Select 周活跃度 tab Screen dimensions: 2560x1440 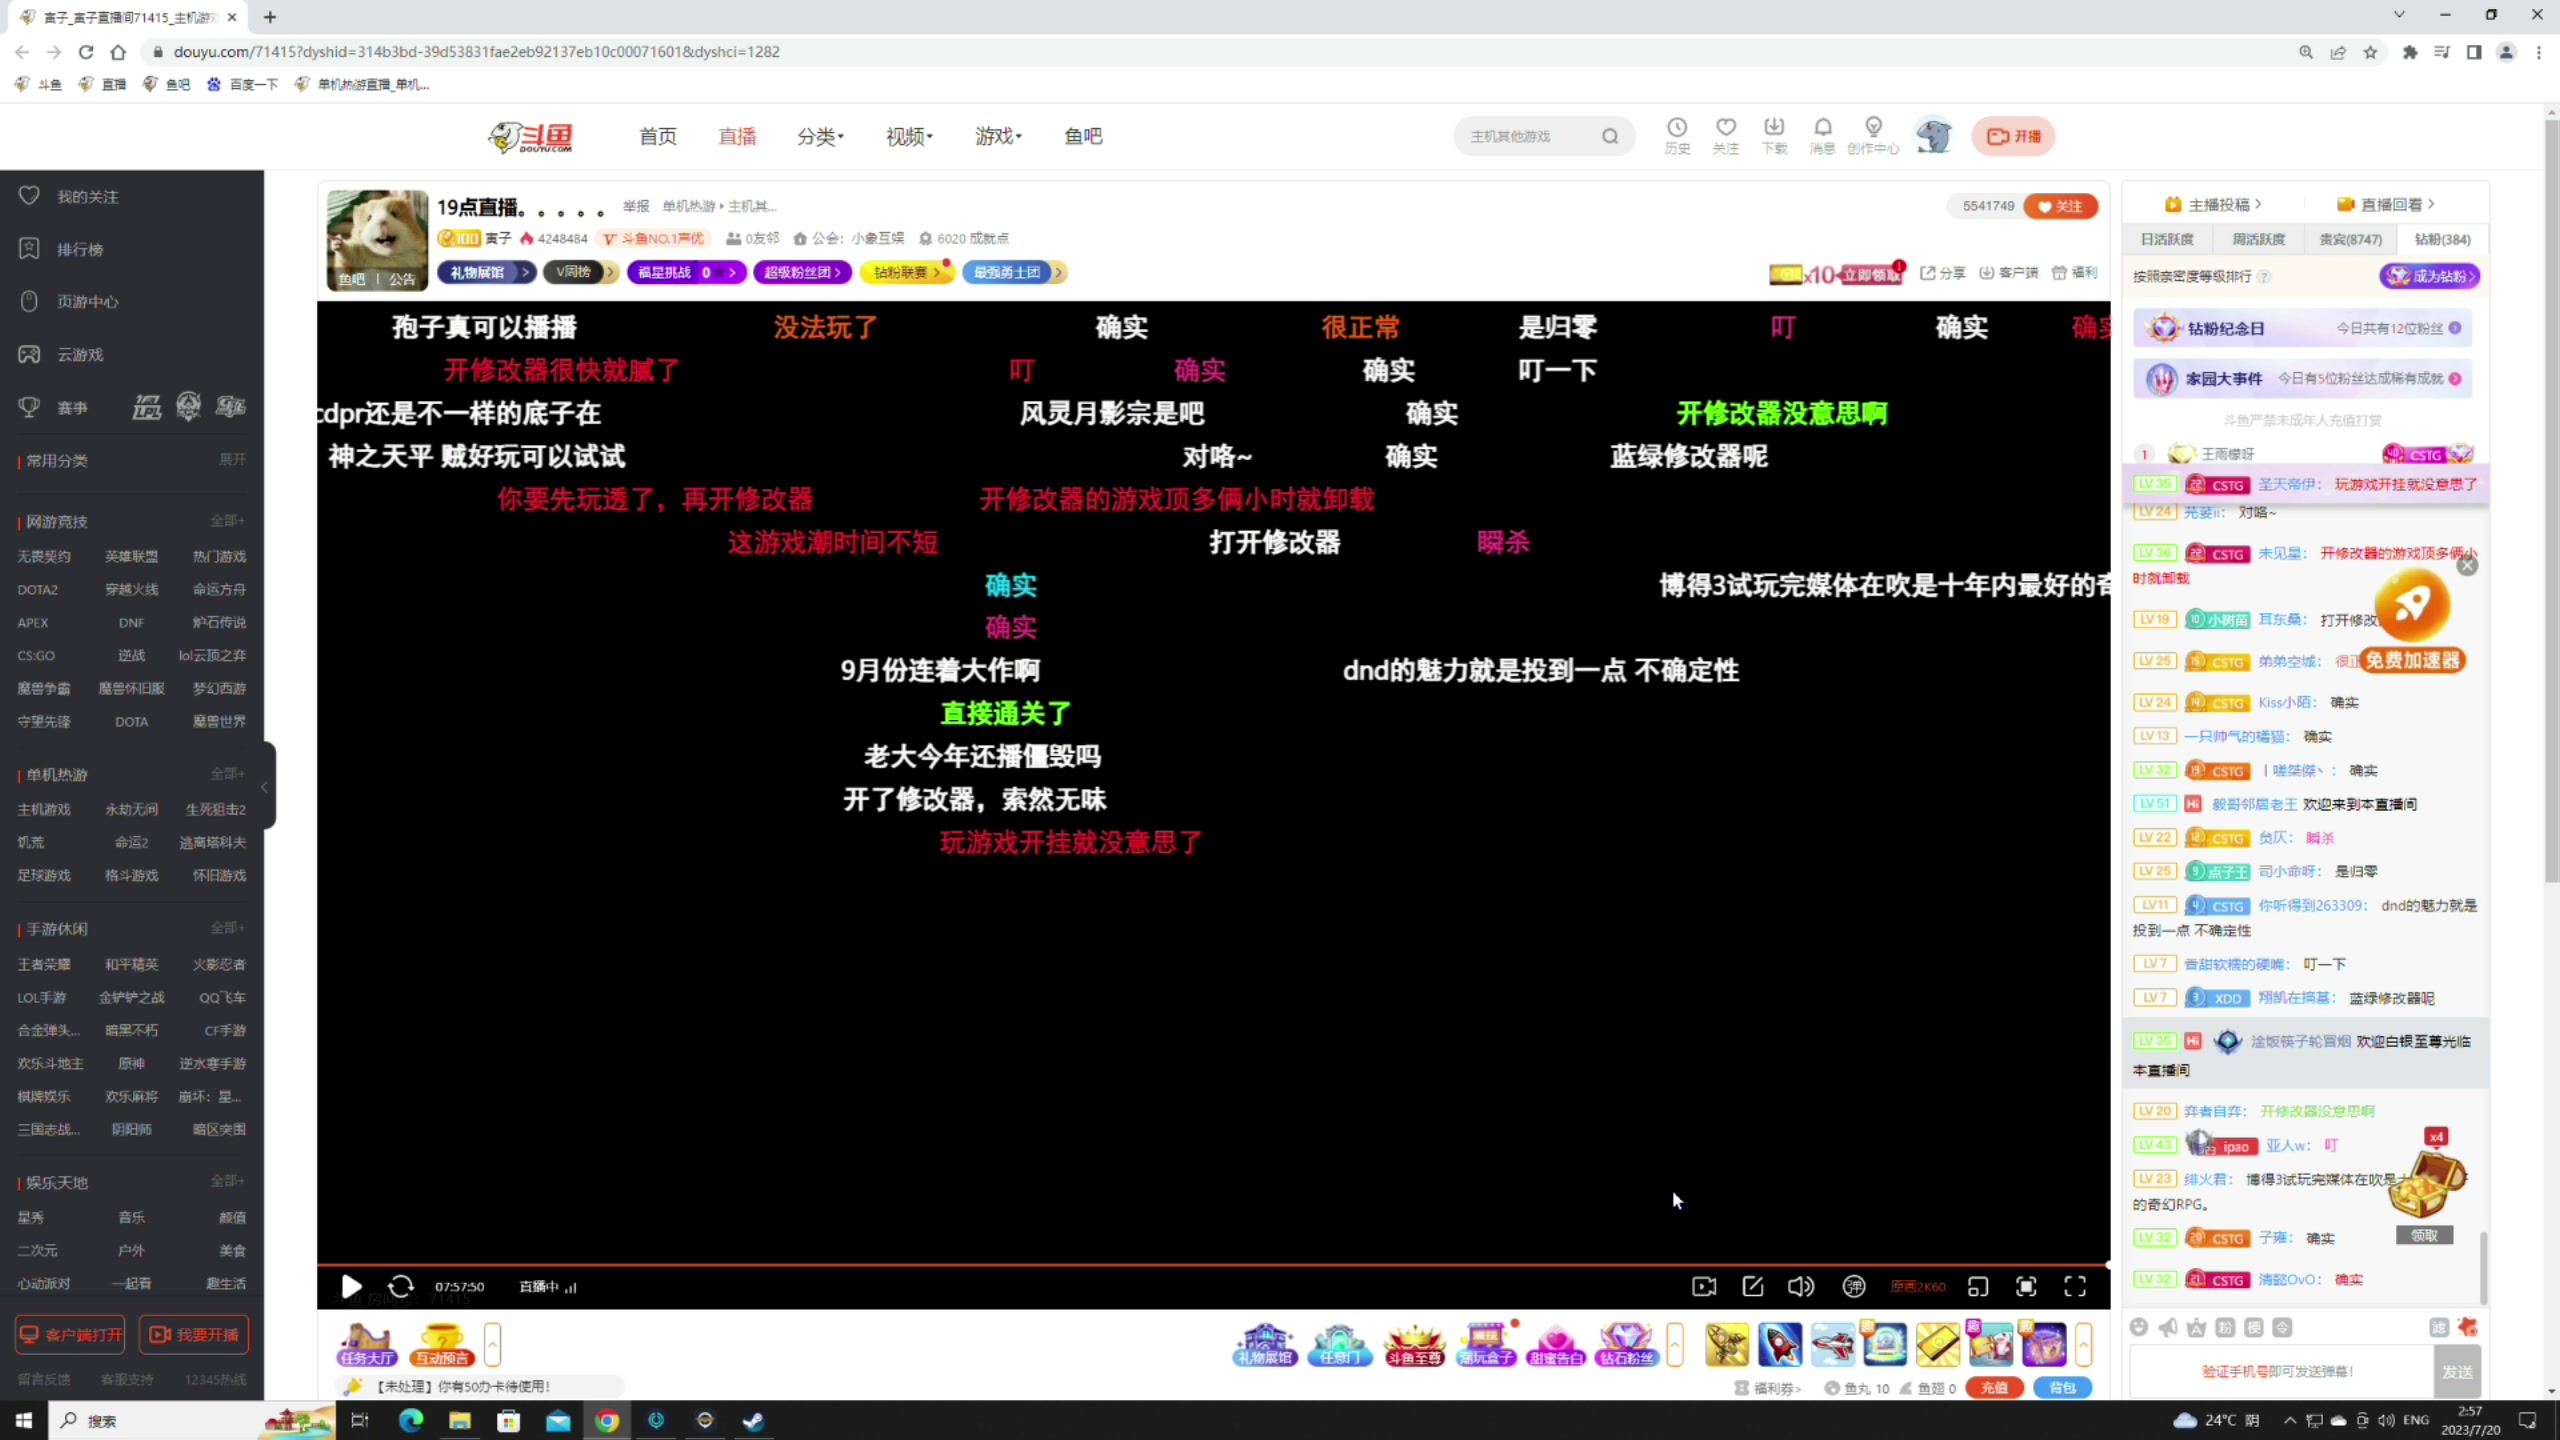pyautogui.click(x=2258, y=239)
